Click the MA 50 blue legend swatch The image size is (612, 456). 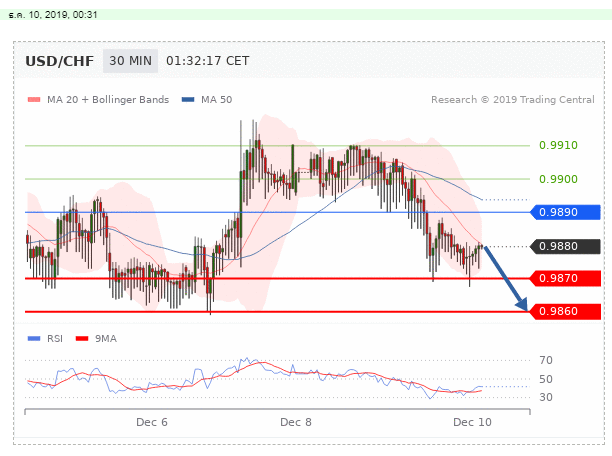click(188, 100)
